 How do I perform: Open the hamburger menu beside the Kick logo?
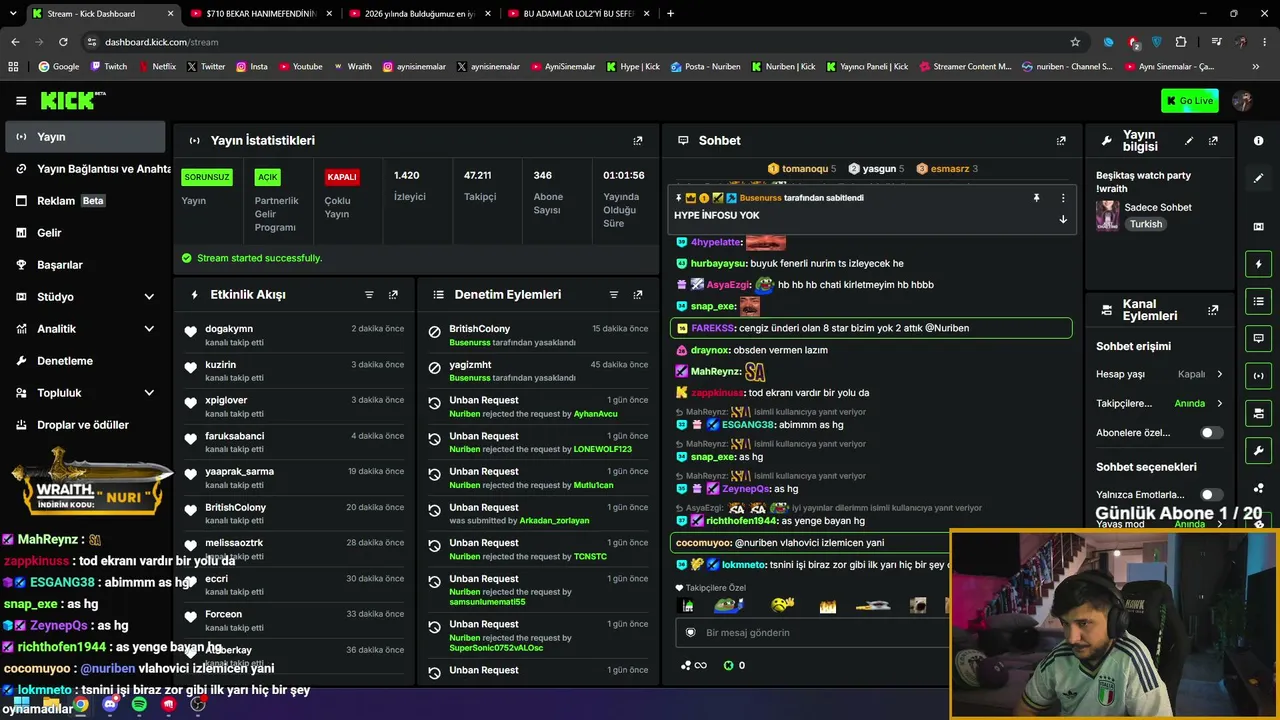[21, 101]
